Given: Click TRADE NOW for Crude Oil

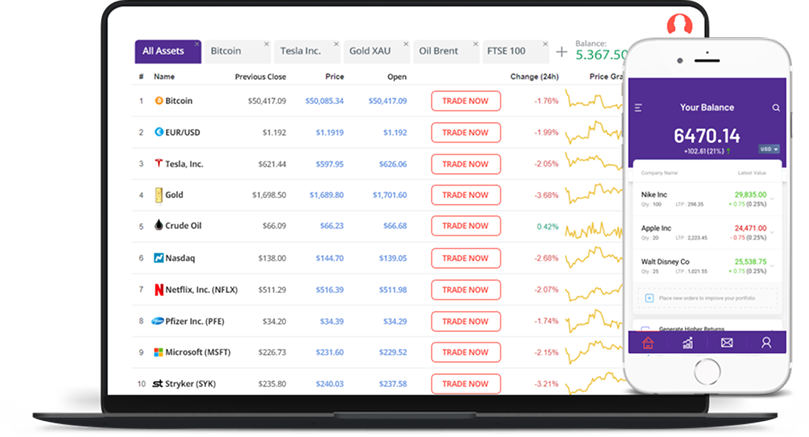Looking at the screenshot, I should tap(466, 226).
